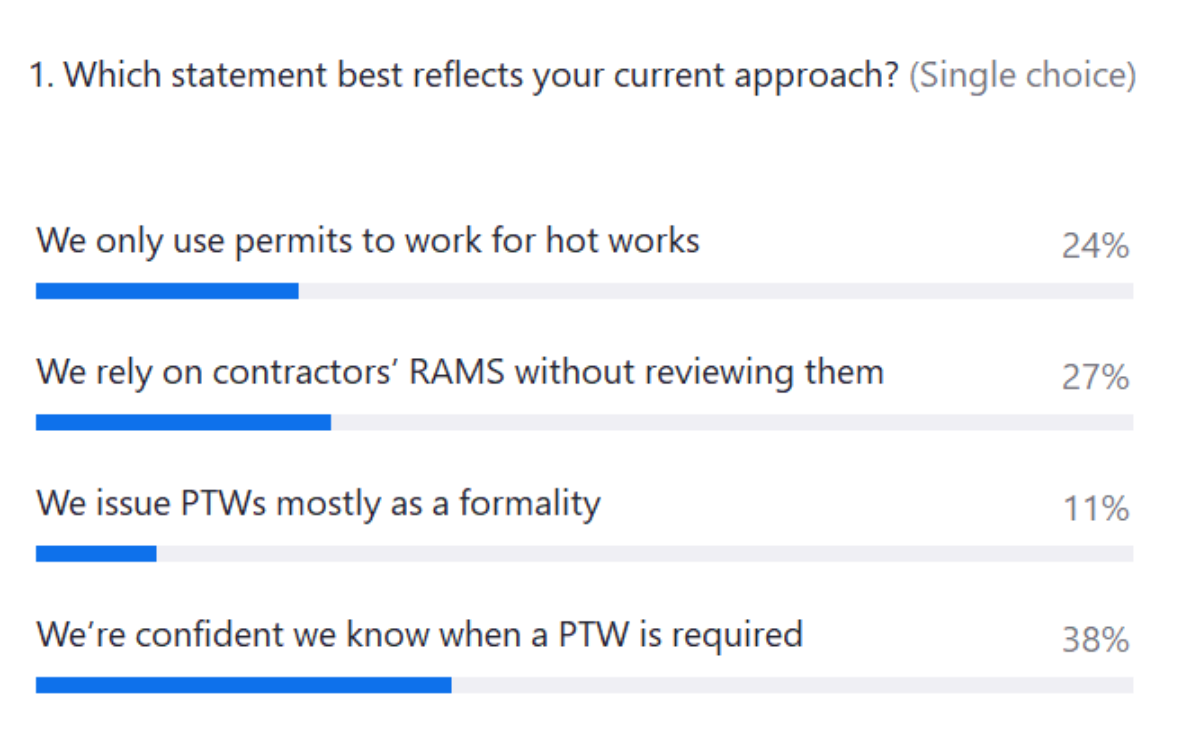
Task: Select 'We rely on contractors' RAMS without reviewing them'
Action: [x=460, y=372]
